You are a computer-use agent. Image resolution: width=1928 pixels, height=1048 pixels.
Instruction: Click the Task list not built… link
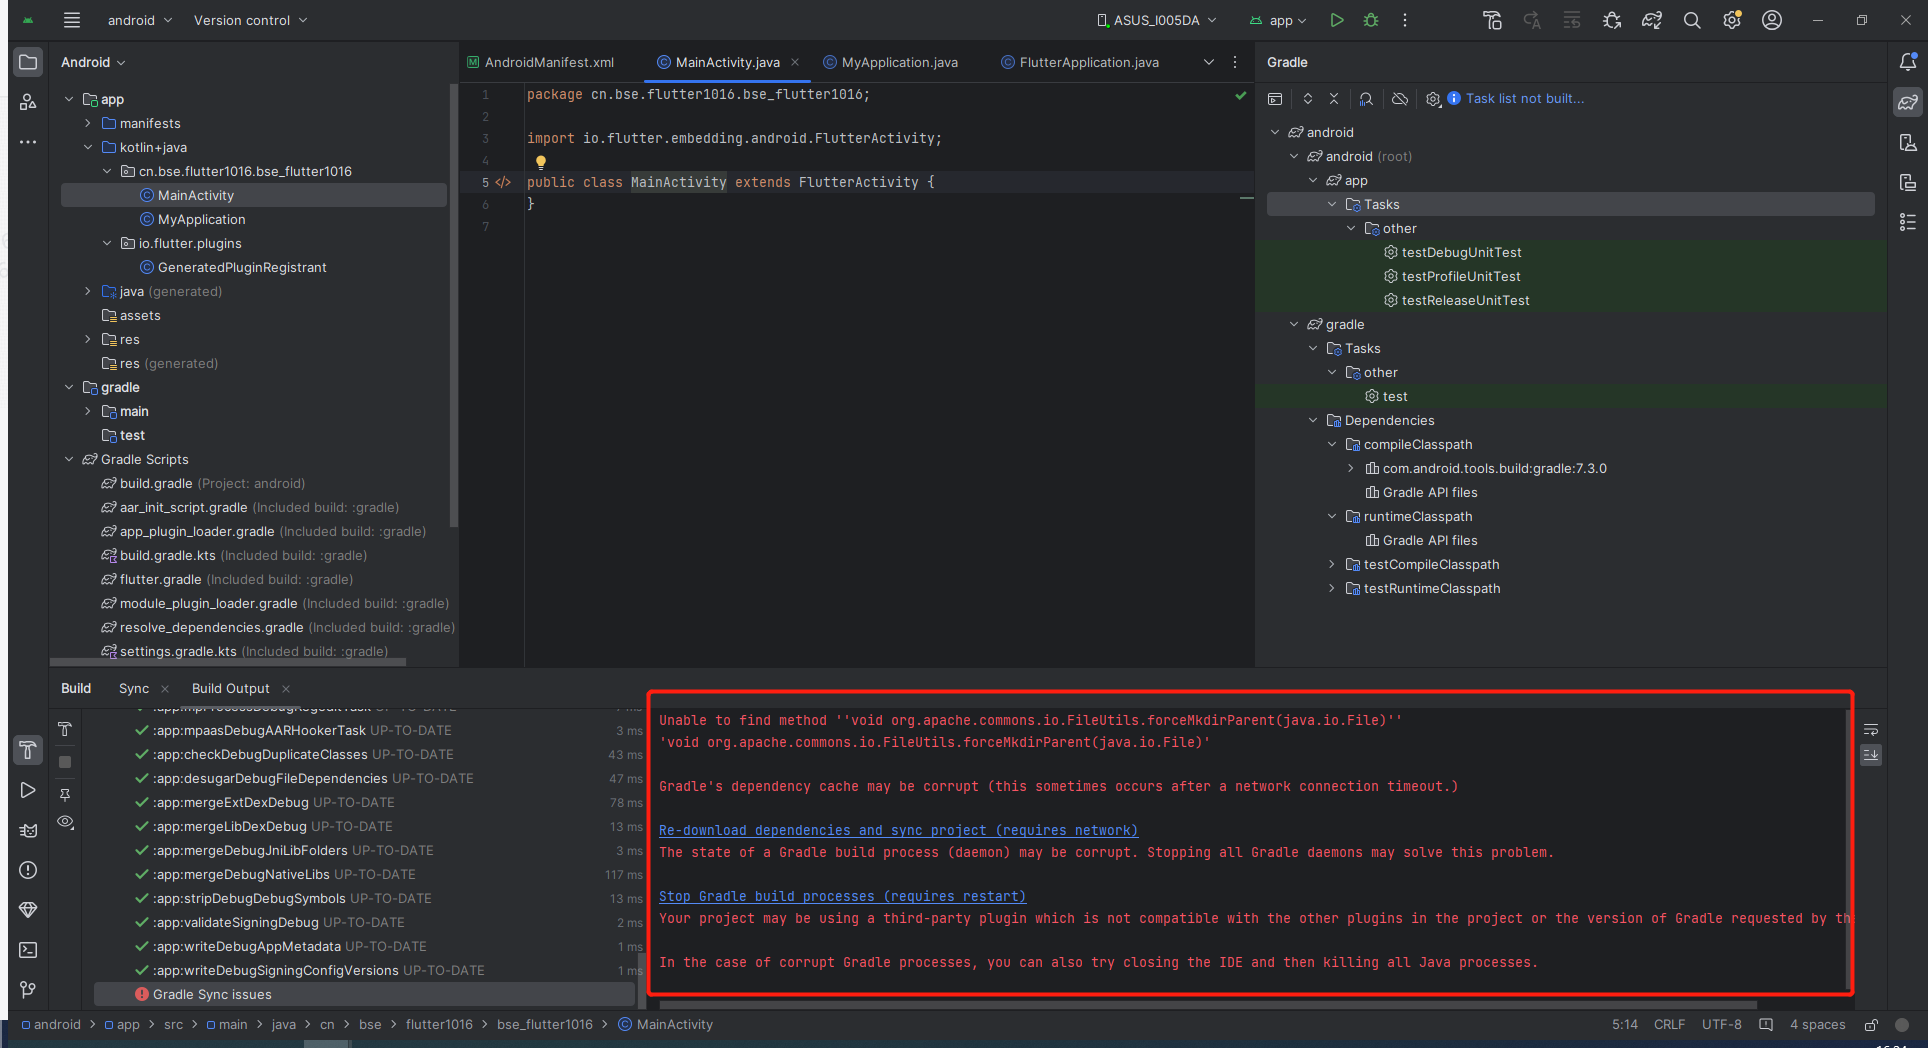1525,99
